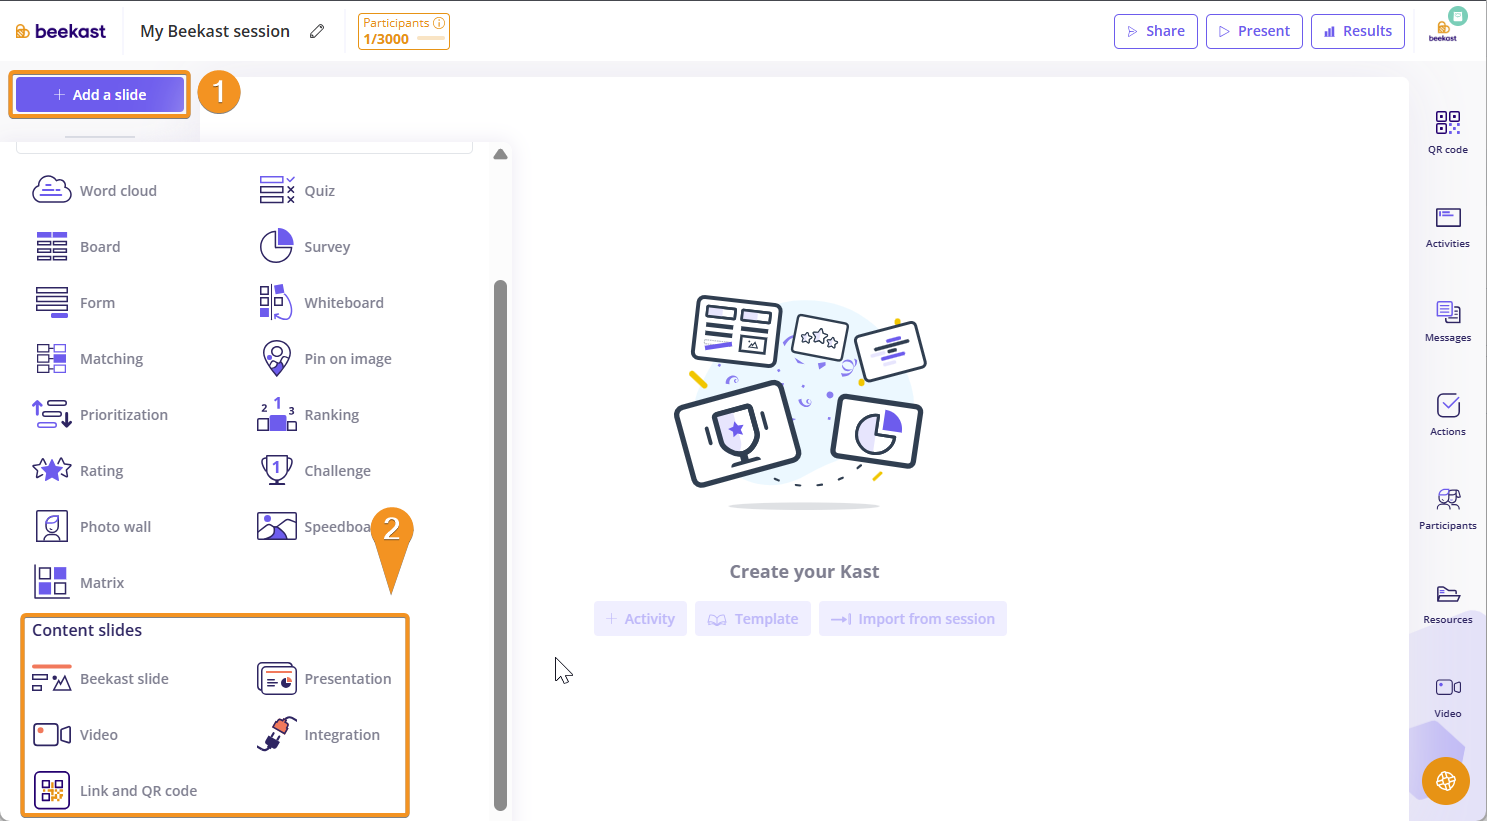The width and height of the screenshot is (1487, 821).
Task: Open the QR code panel
Action: pyautogui.click(x=1447, y=132)
